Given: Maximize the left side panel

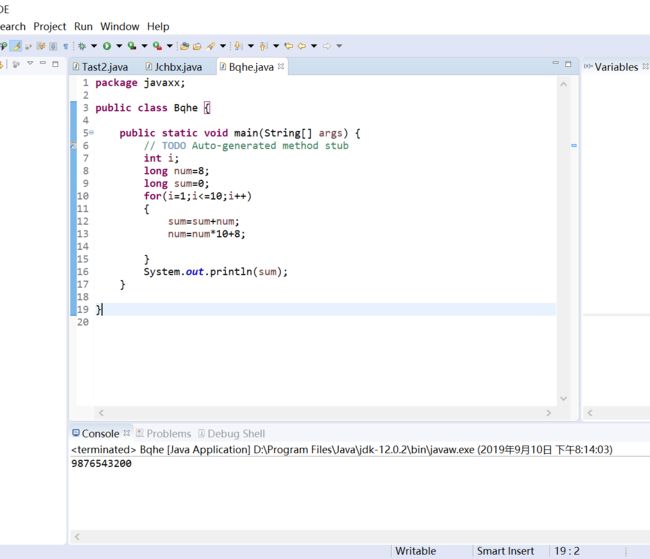Looking at the screenshot, I should pos(55,64).
